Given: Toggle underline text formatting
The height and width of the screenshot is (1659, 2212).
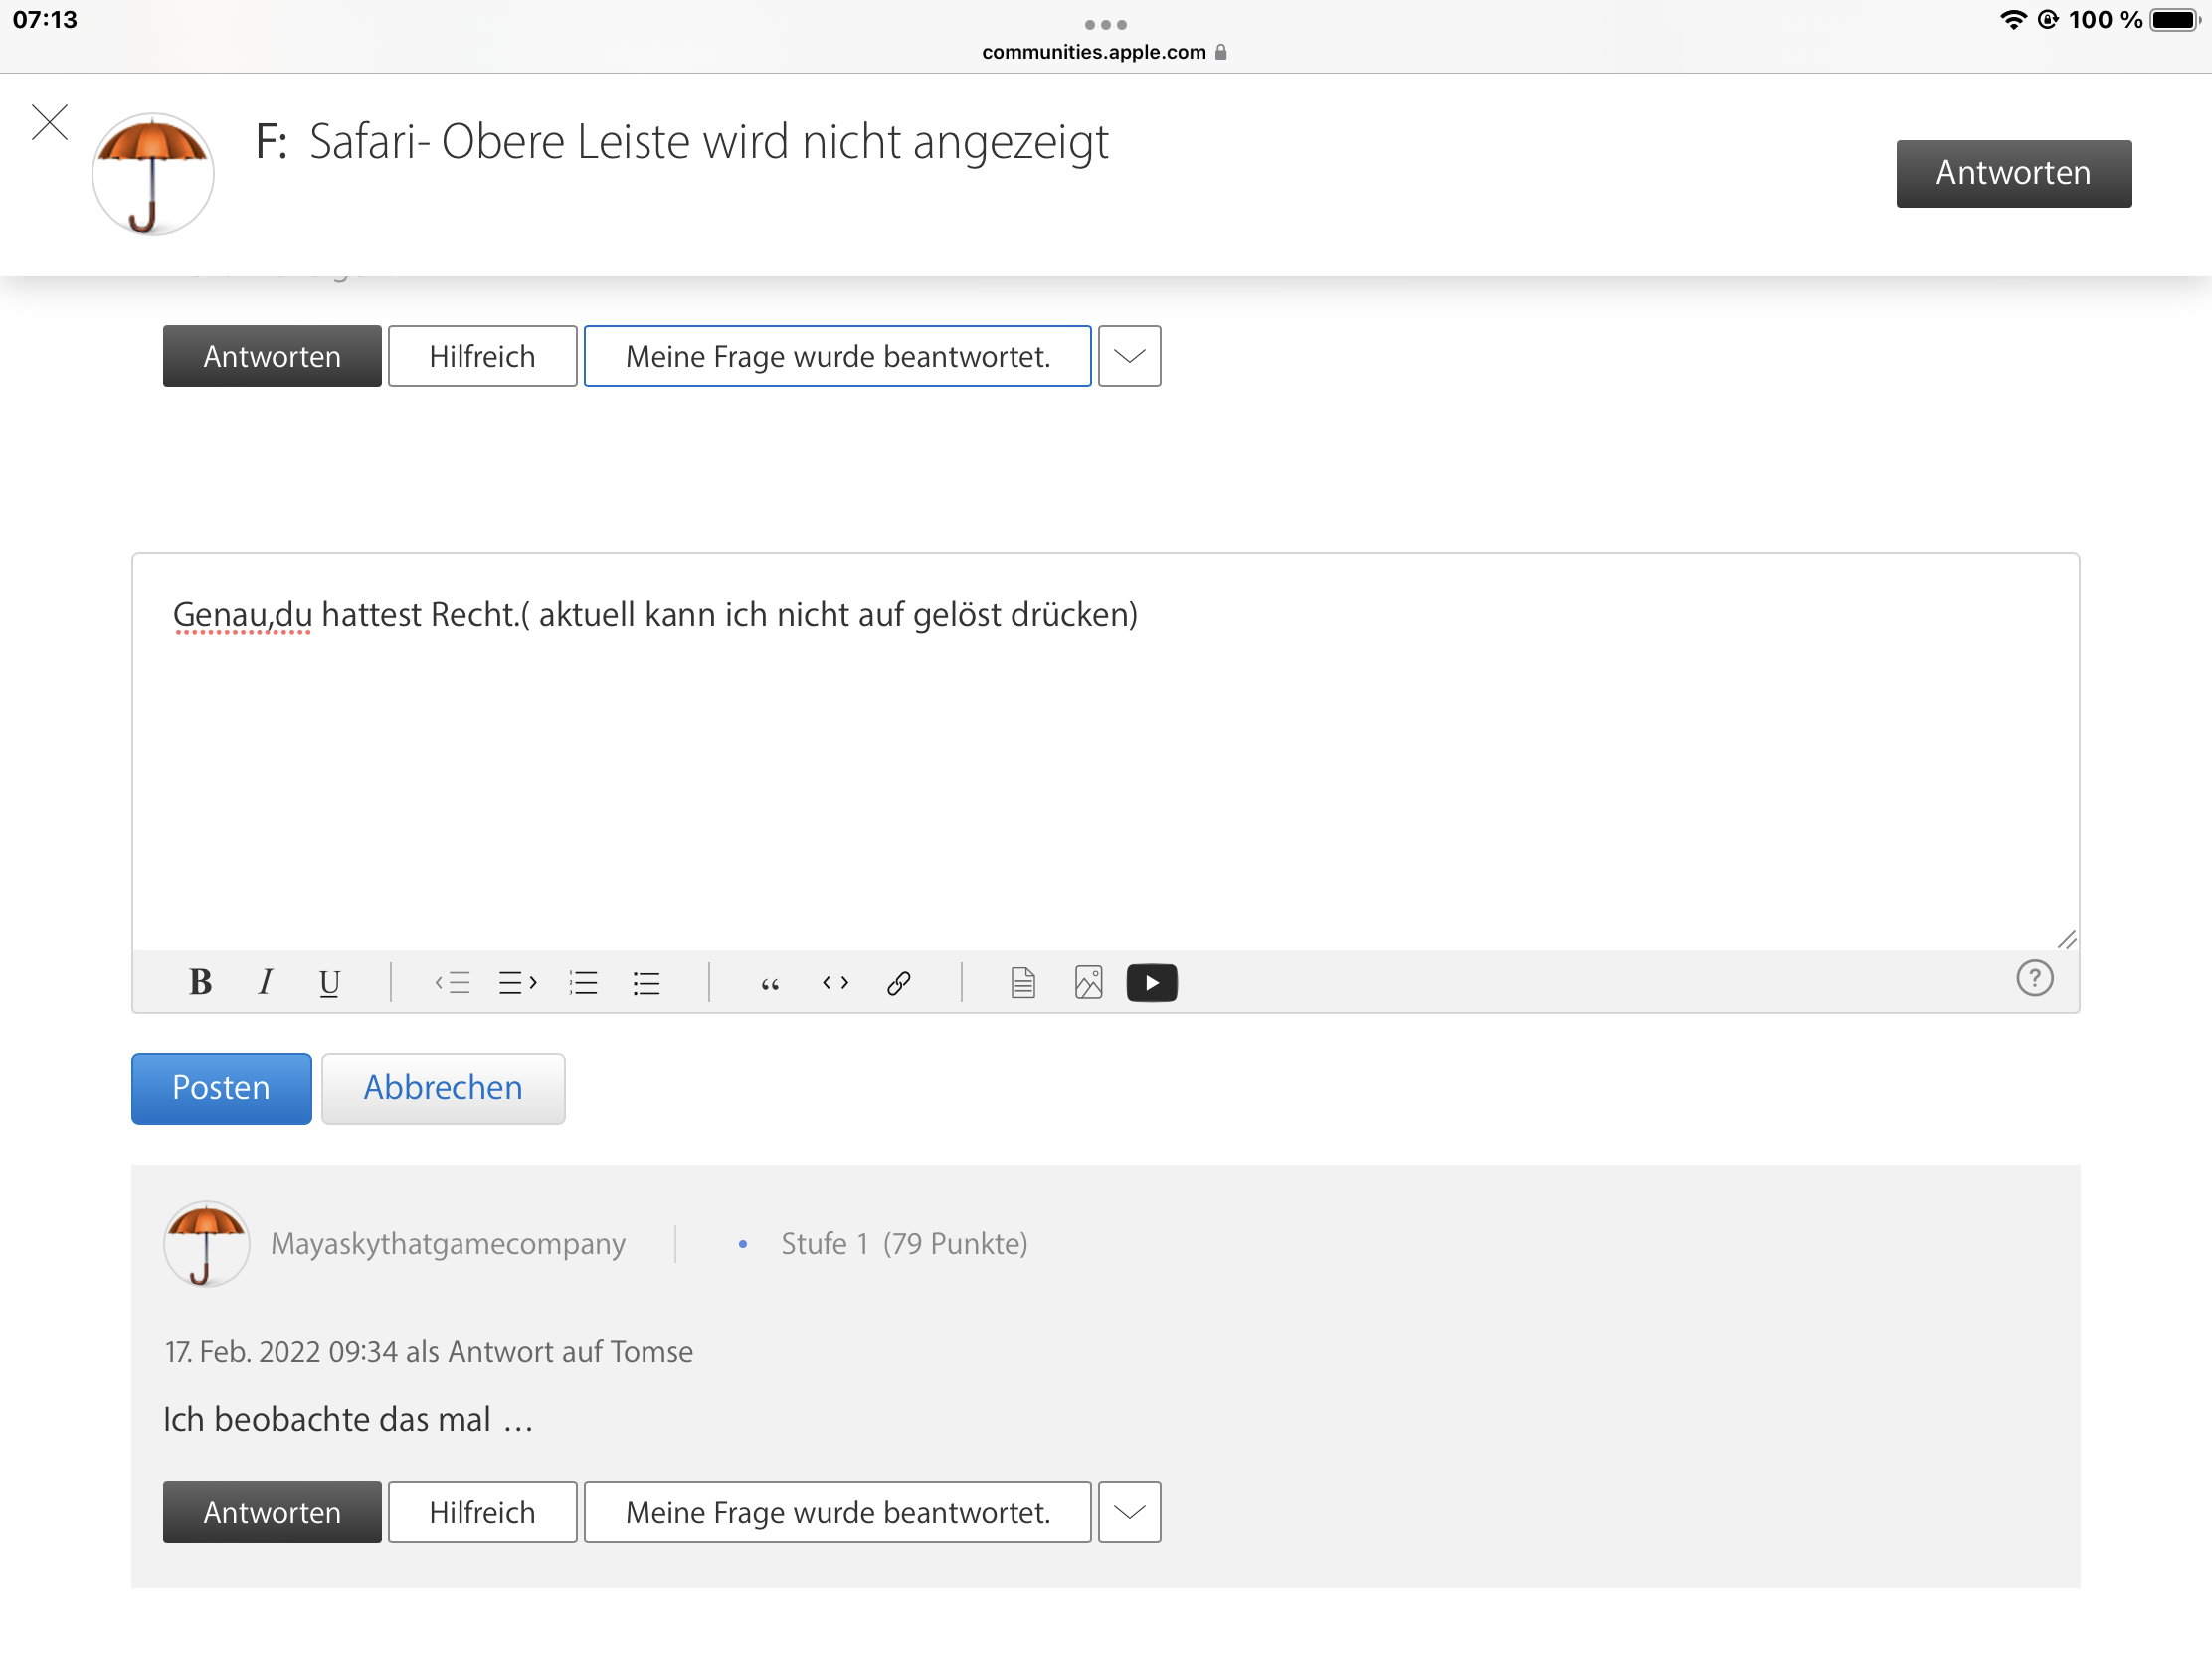Looking at the screenshot, I should (x=329, y=982).
